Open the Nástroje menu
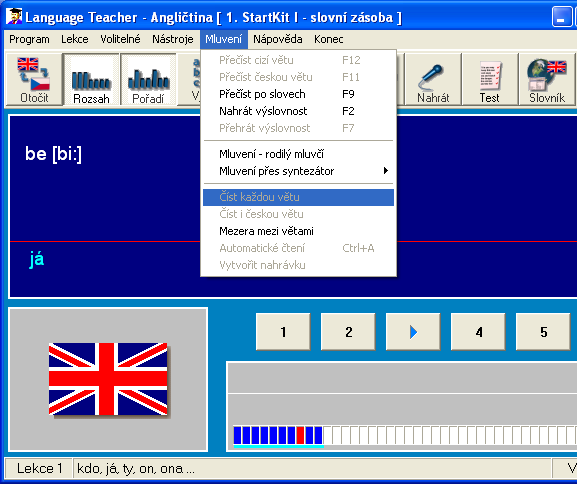The image size is (577, 484). [173, 39]
